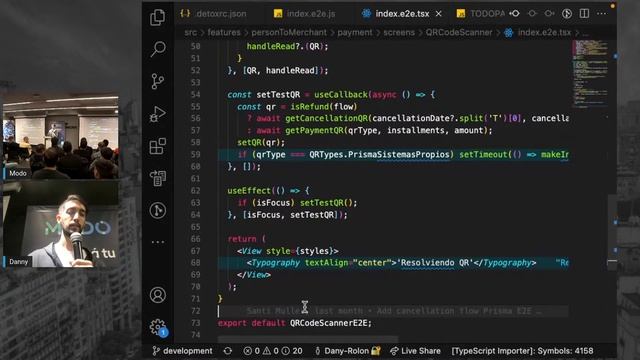Screen dimensions: 640x360
Task: Synchronize changes via status bar sync icon
Action: [228, 351]
